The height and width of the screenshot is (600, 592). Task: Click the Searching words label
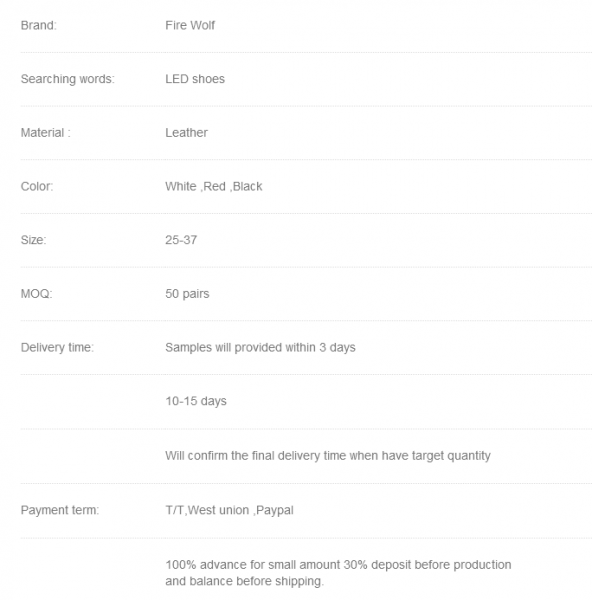[x=68, y=79]
